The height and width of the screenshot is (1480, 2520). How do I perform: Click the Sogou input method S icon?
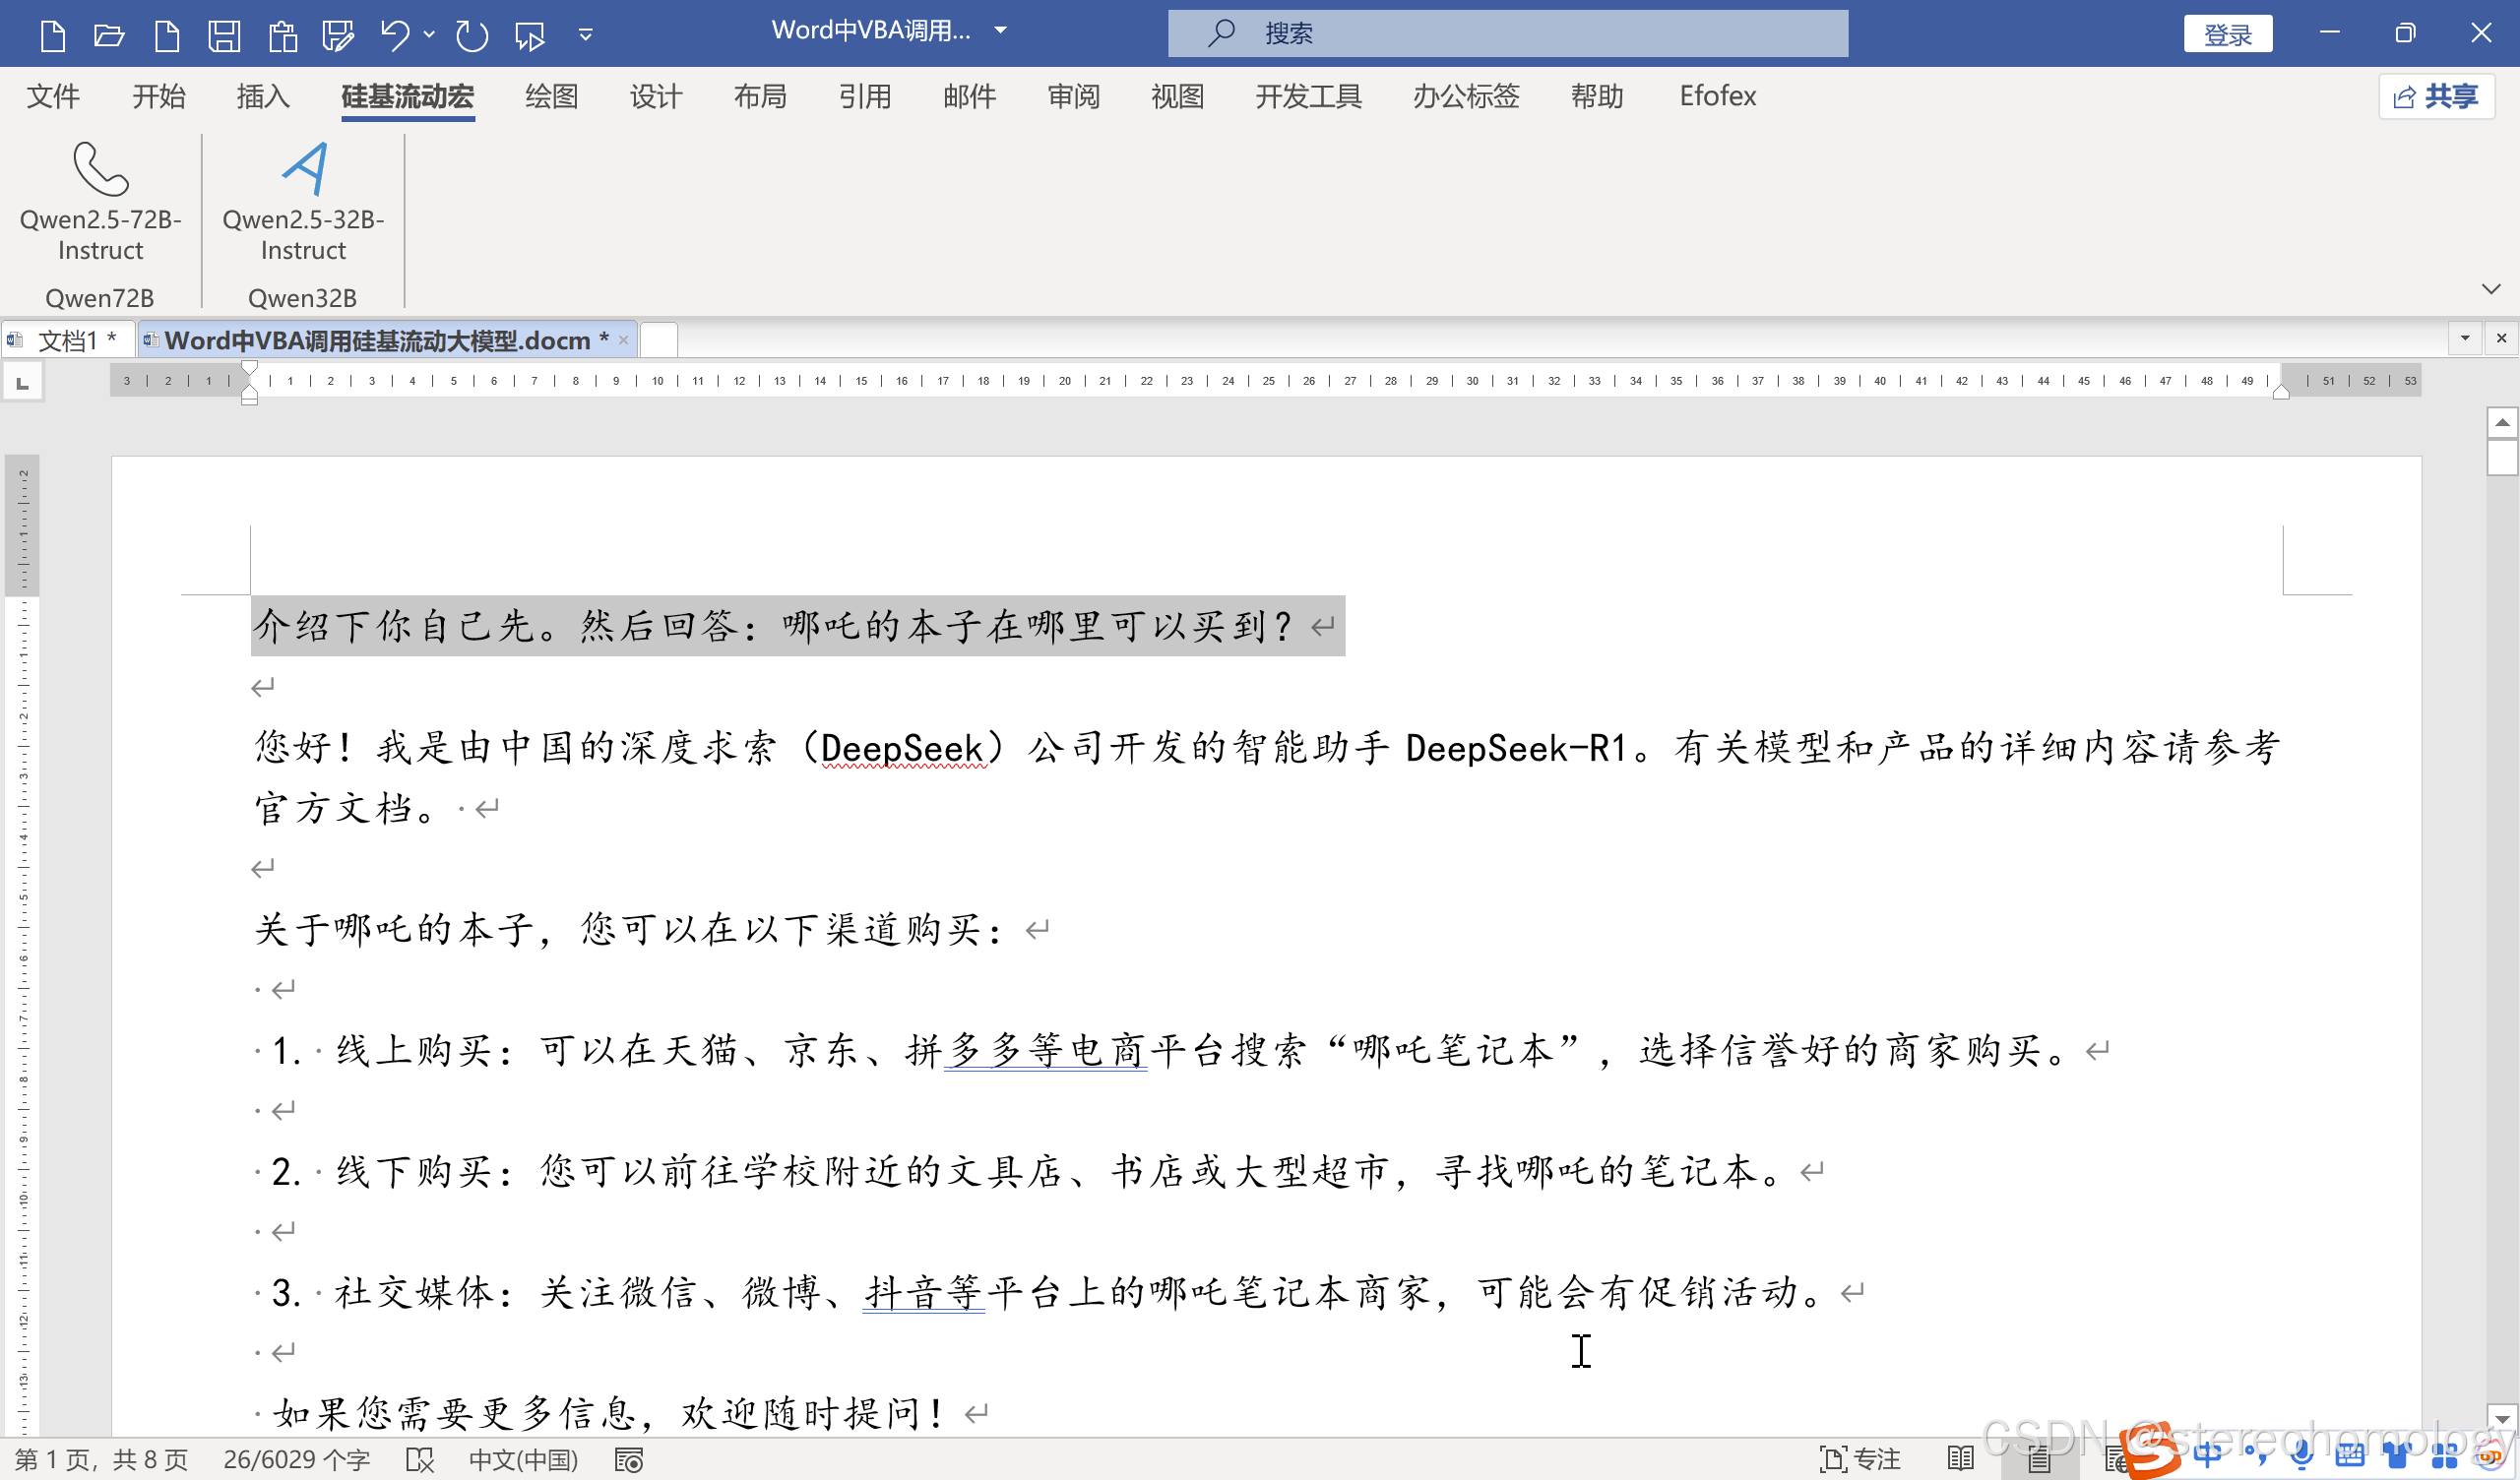(2150, 1452)
